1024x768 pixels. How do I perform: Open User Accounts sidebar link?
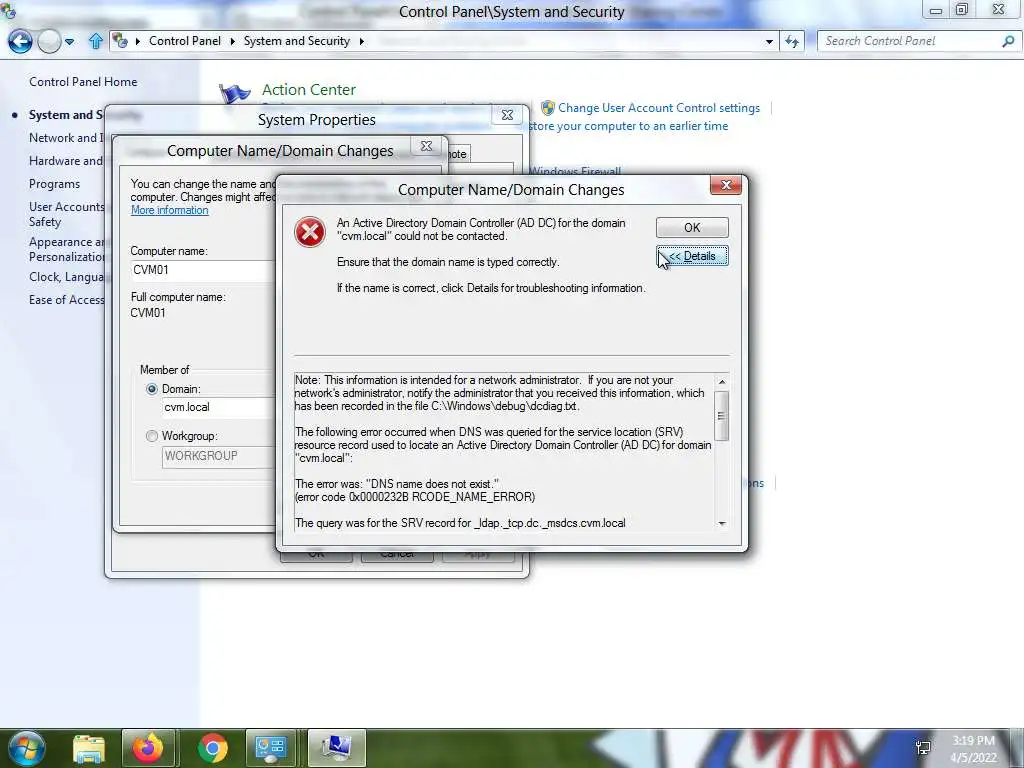[66, 214]
